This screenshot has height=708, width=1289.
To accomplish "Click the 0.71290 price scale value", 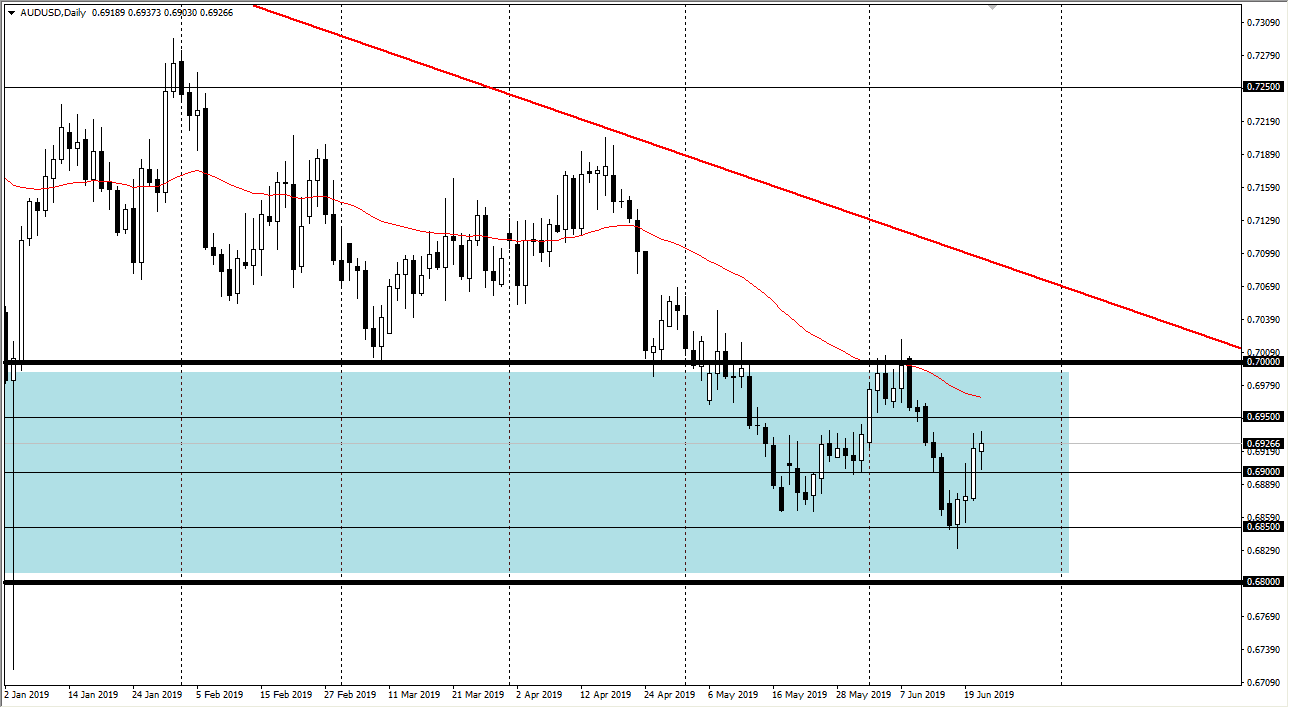I will click(1266, 220).
